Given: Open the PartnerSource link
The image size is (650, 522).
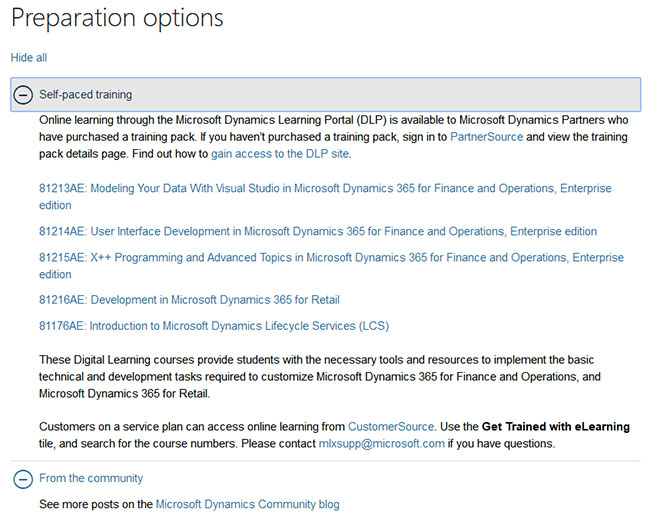Looking at the screenshot, I should (486, 137).
